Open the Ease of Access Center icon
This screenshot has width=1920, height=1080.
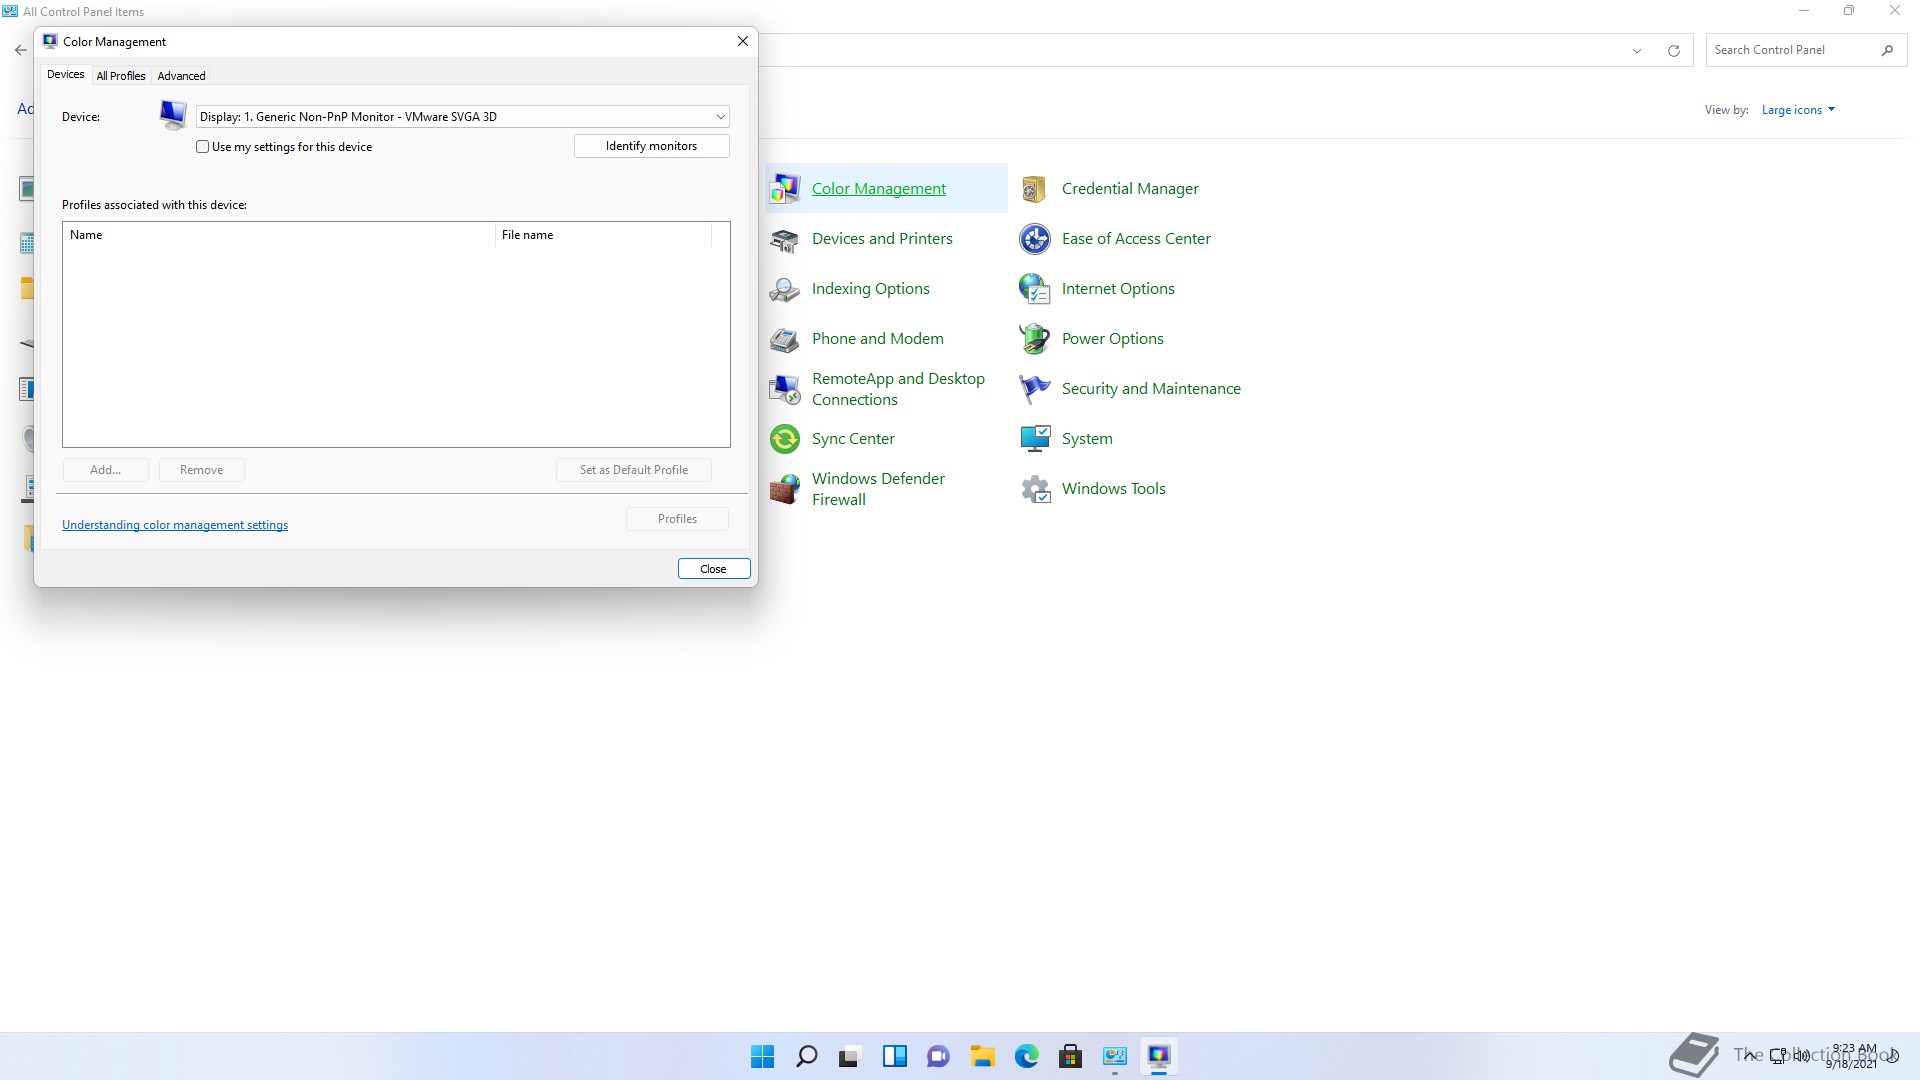pyautogui.click(x=1035, y=239)
